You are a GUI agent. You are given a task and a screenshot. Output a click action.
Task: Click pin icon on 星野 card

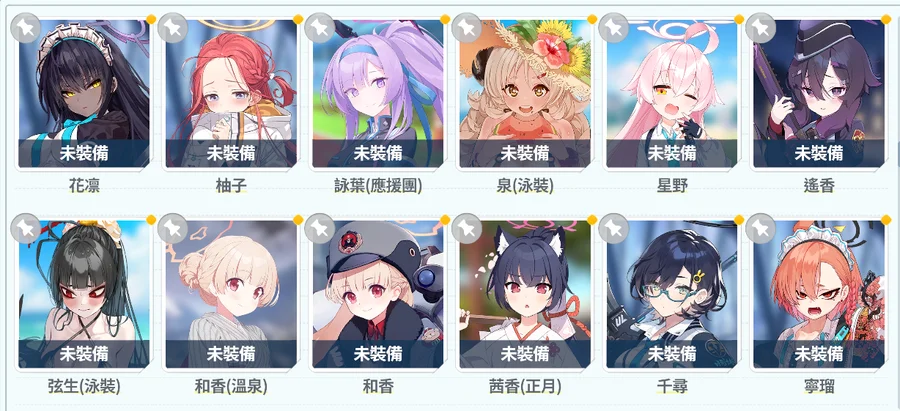(613, 27)
